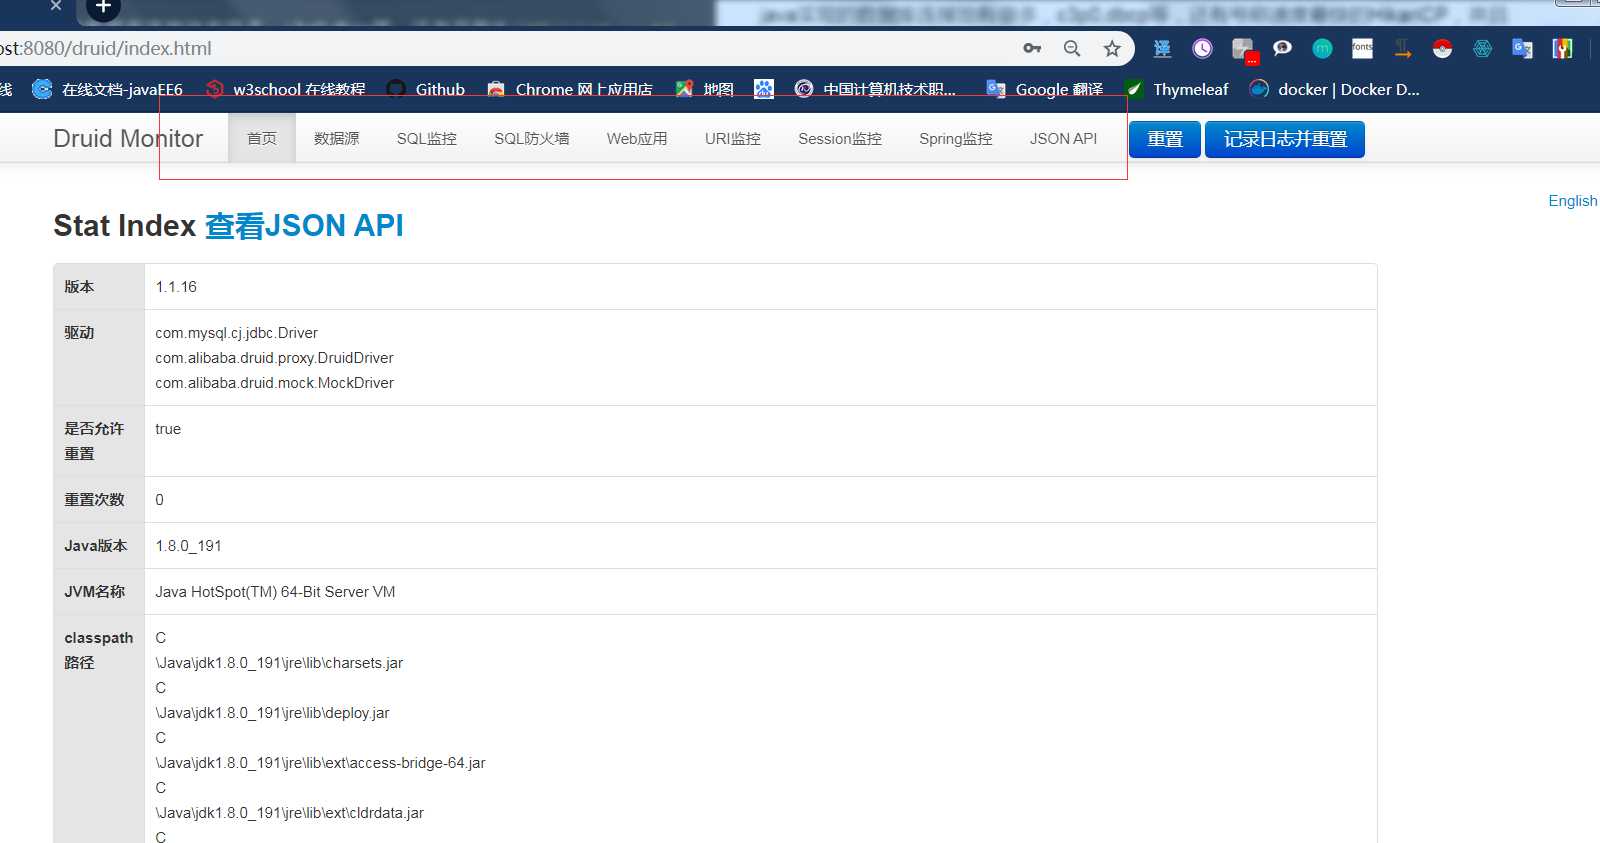Click the Java版本 value 1.8.0_191
1600x843 pixels.
click(188, 546)
